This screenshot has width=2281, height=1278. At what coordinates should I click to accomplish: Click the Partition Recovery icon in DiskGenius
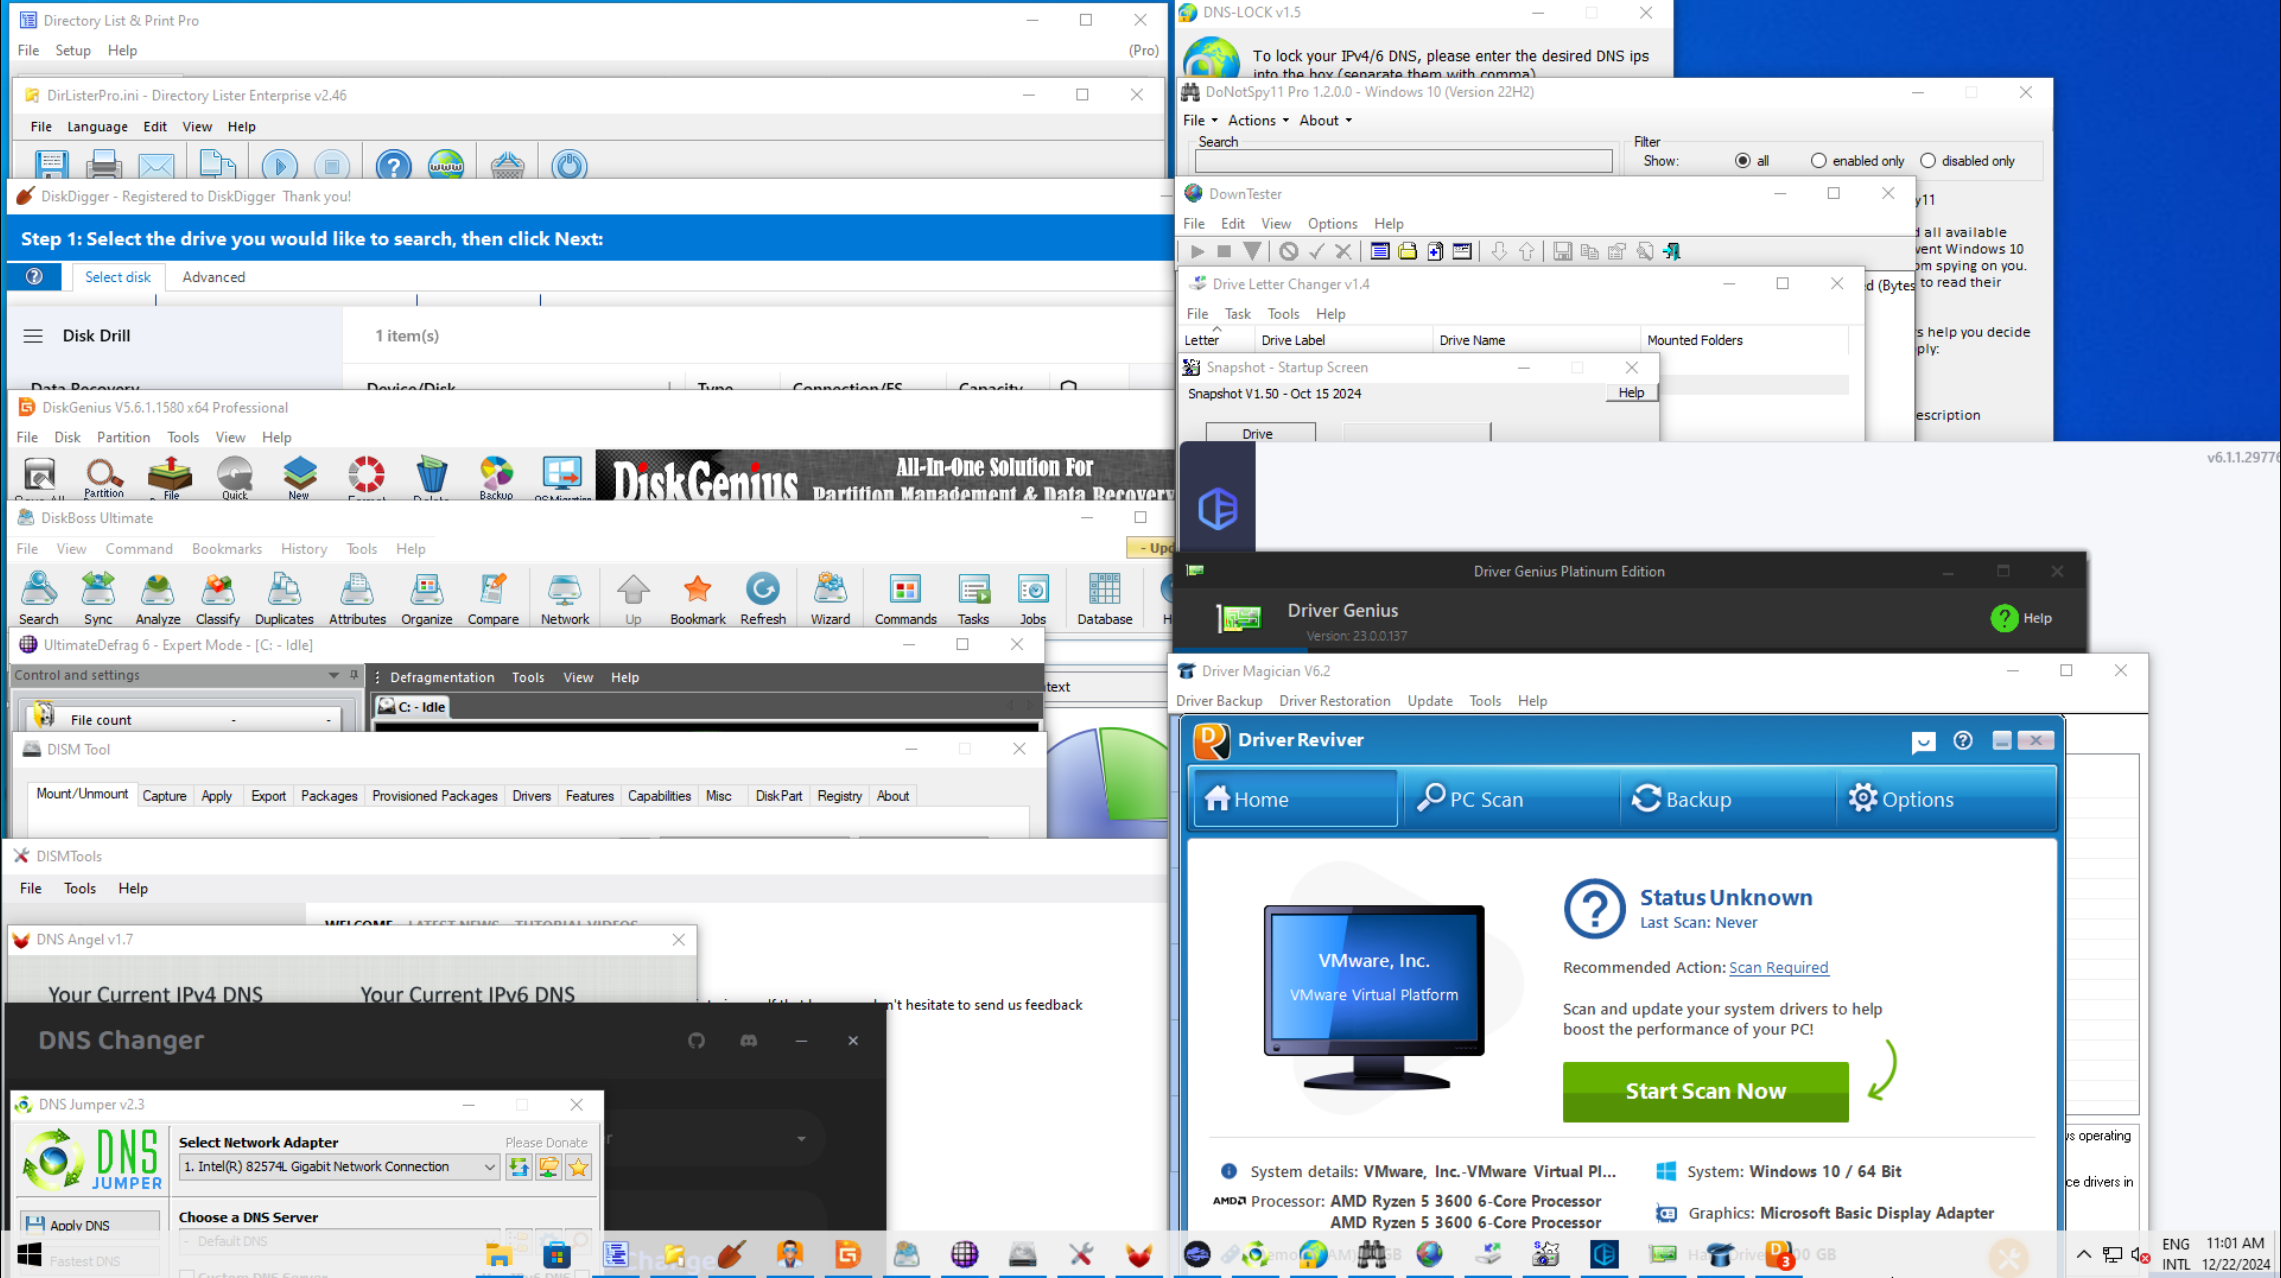coord(104,477)
